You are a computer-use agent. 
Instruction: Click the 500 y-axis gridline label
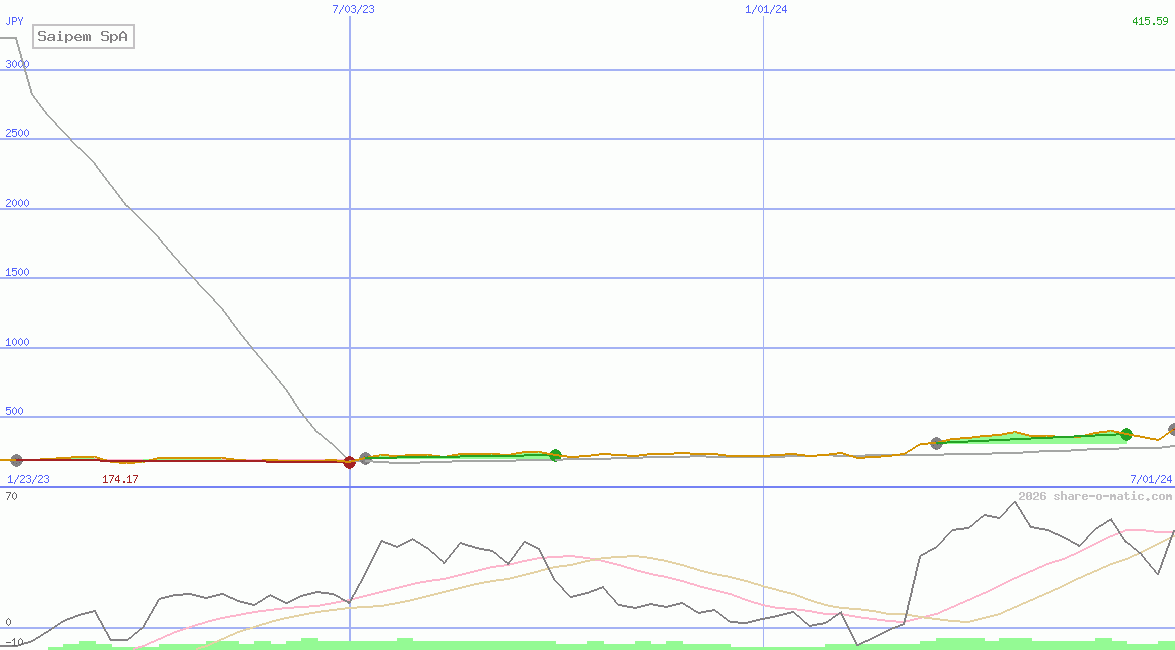pos(14,411)
